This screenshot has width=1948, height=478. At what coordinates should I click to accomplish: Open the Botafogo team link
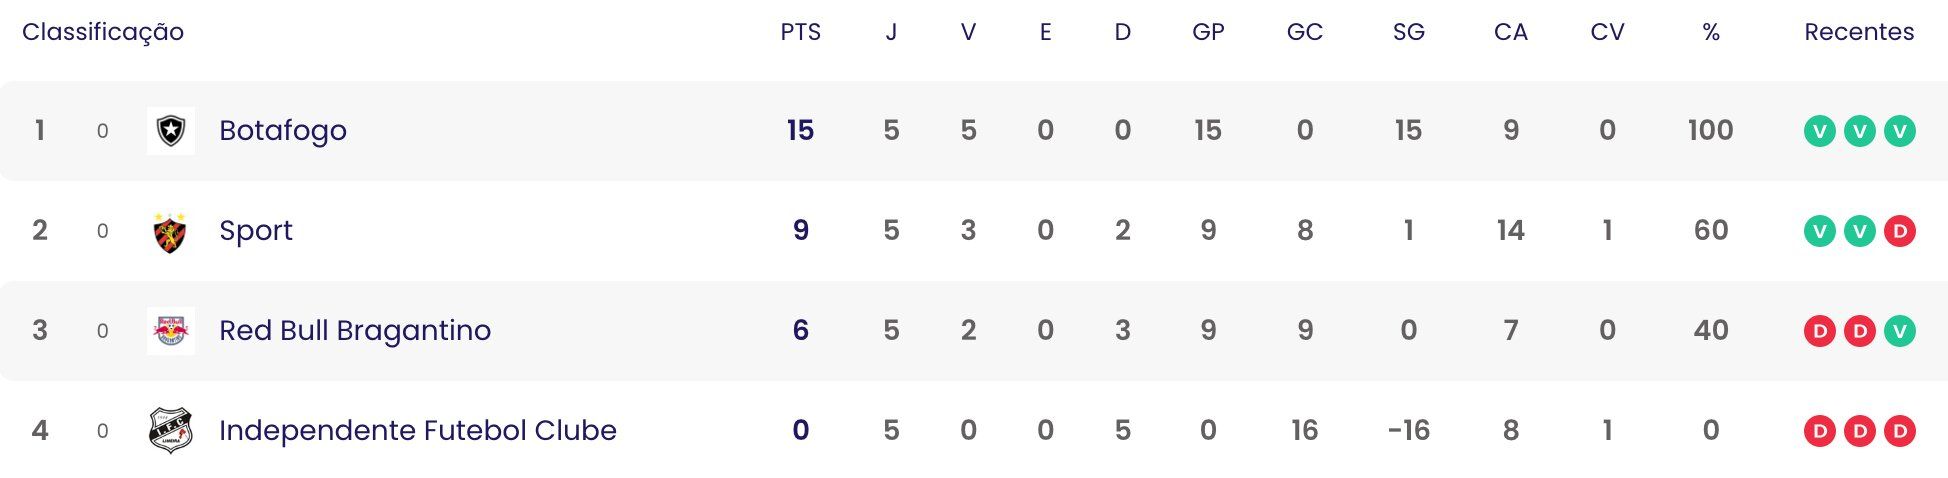(x=283, y=131)
